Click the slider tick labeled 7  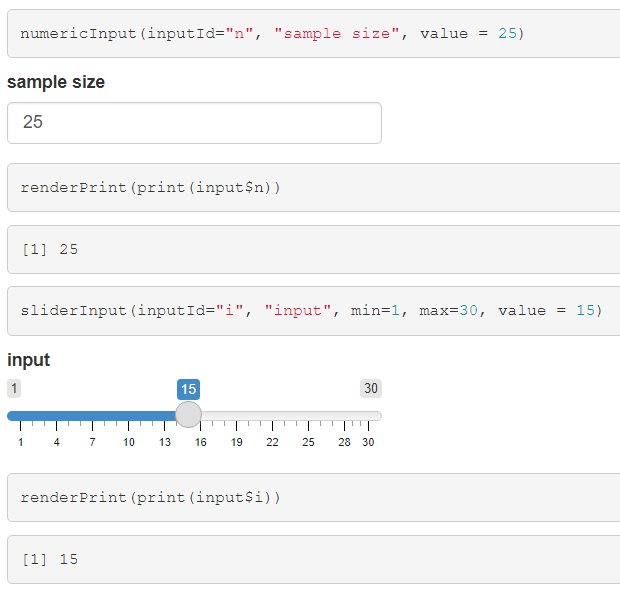[92, 442]
